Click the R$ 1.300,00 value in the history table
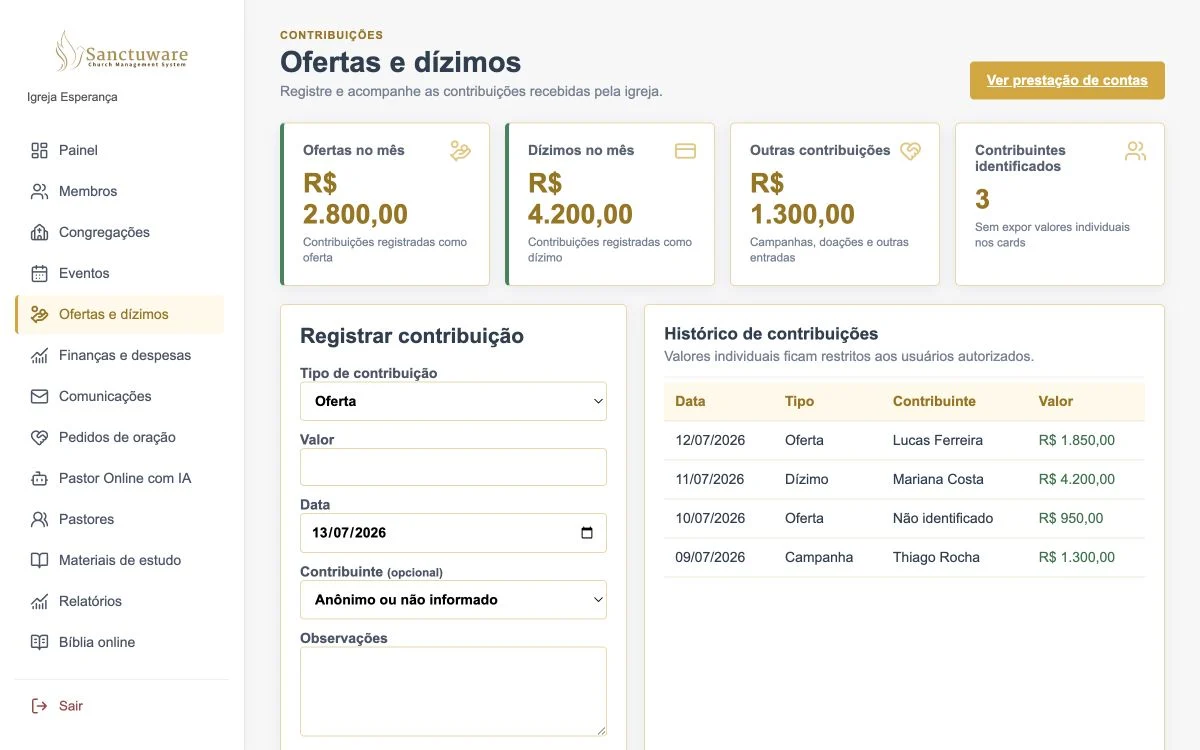Screen dimensions: 1200x750 click(1077, 557)
